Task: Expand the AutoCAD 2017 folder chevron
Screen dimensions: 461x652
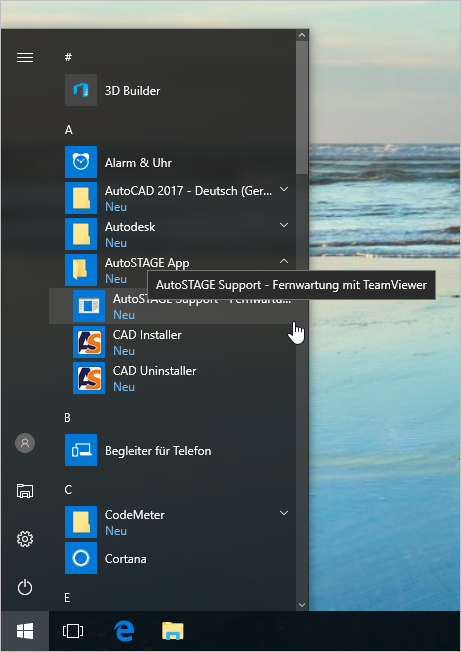Action: 284,190
